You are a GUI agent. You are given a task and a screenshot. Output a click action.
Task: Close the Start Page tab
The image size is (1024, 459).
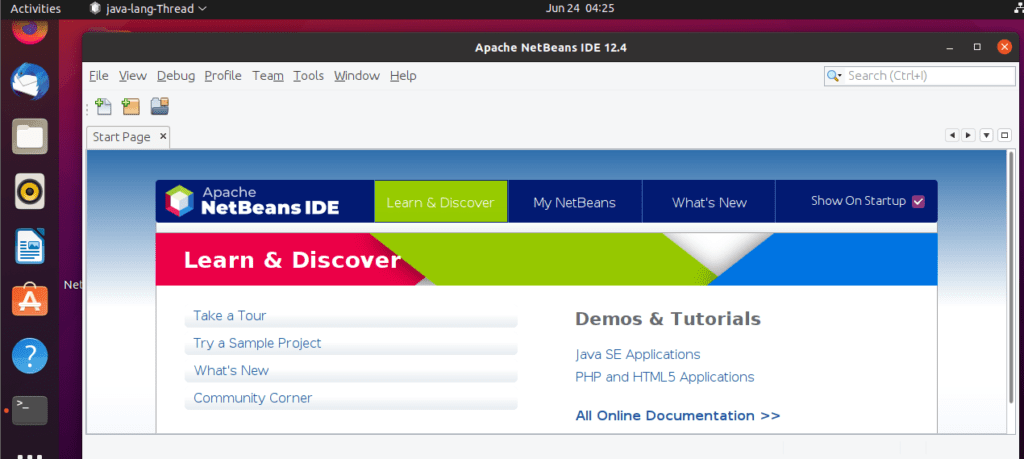click(163, 136)
